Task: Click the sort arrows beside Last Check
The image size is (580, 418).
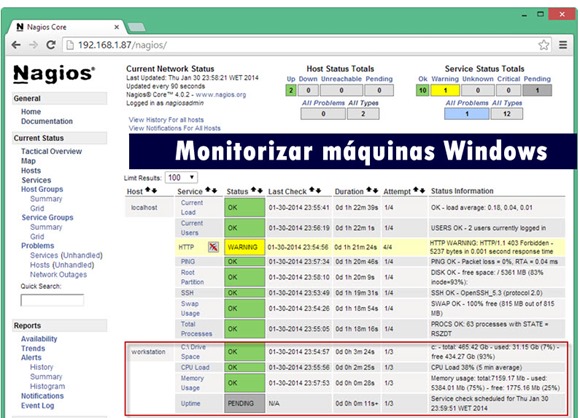Action: pyautogui.click(x=315, y=190)
